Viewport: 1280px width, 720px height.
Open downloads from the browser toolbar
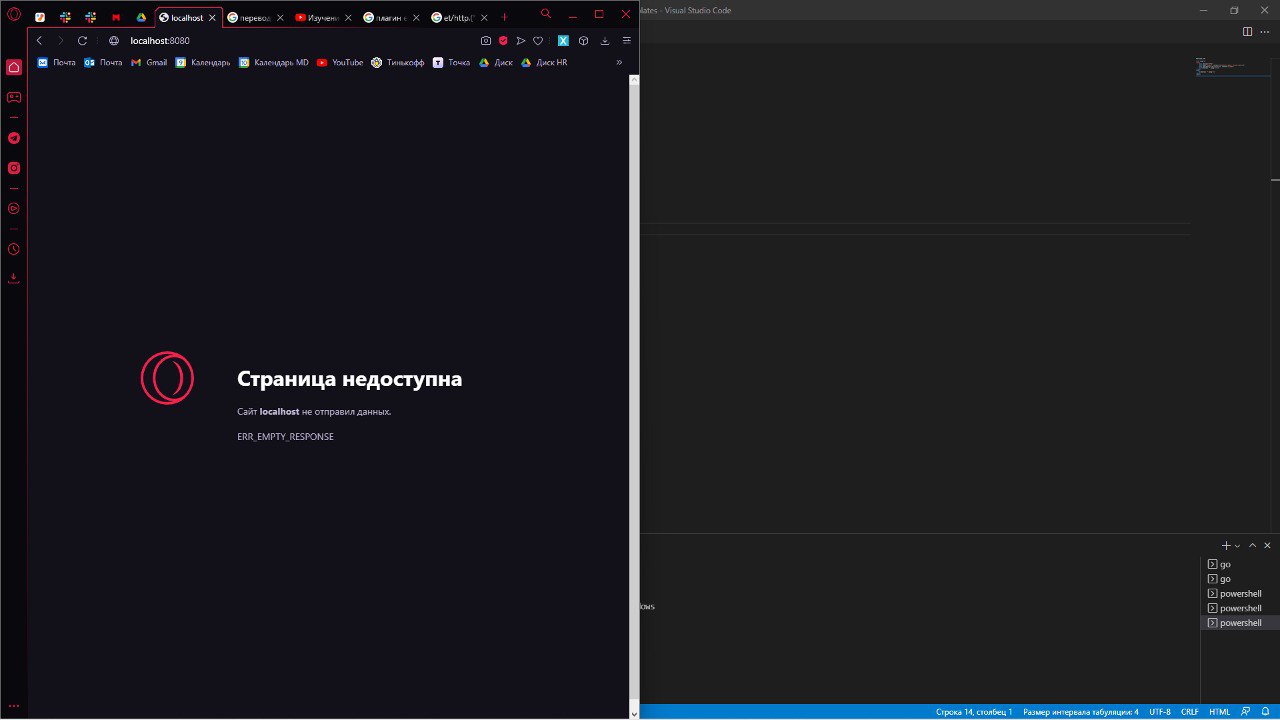(605, 41)
